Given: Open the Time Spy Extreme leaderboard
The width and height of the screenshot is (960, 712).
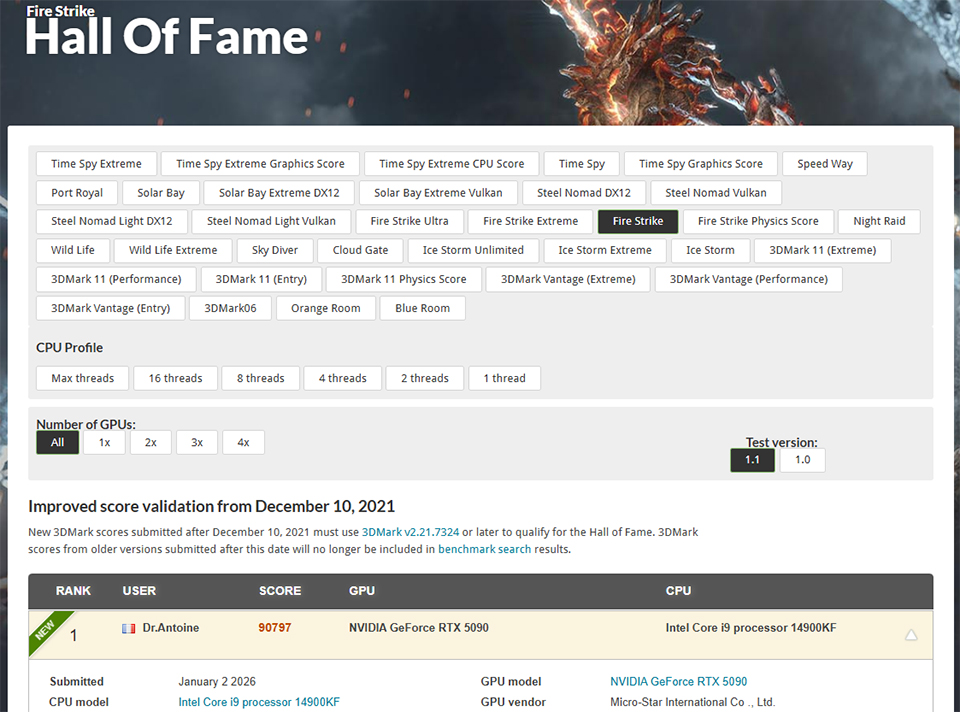Looking at the screenshot, I should point(96,163).
